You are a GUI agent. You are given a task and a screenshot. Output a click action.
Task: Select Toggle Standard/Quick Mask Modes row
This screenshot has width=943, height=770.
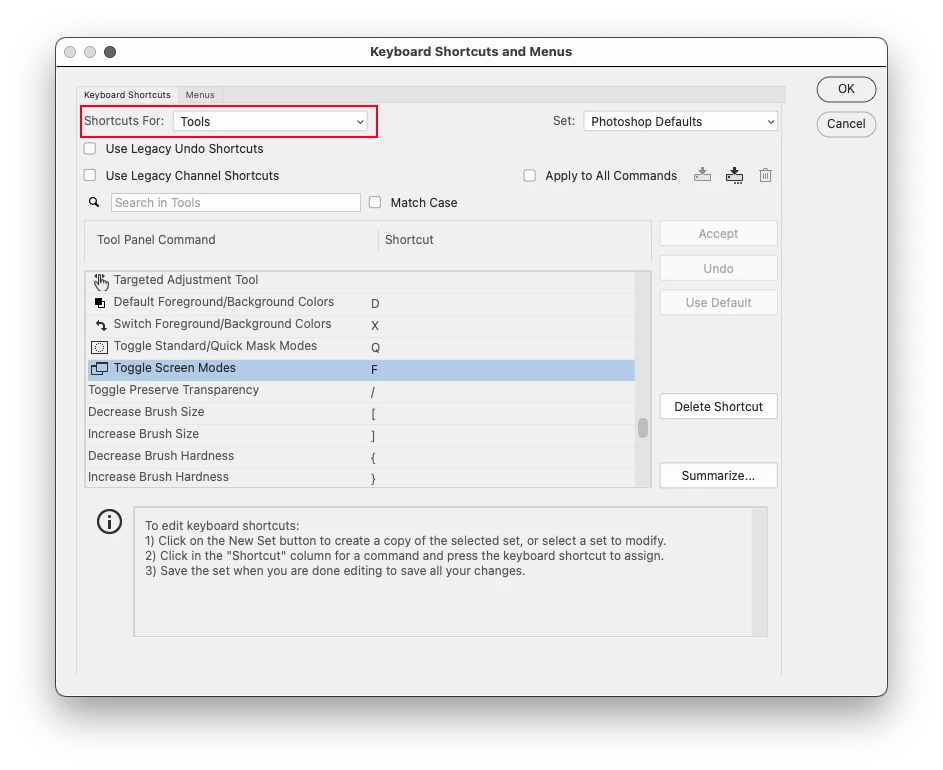point(361,348)
